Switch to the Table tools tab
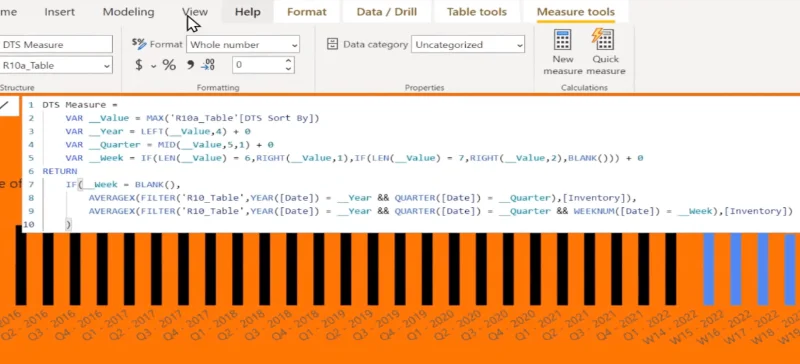800x364 pixels. point(477,12)
